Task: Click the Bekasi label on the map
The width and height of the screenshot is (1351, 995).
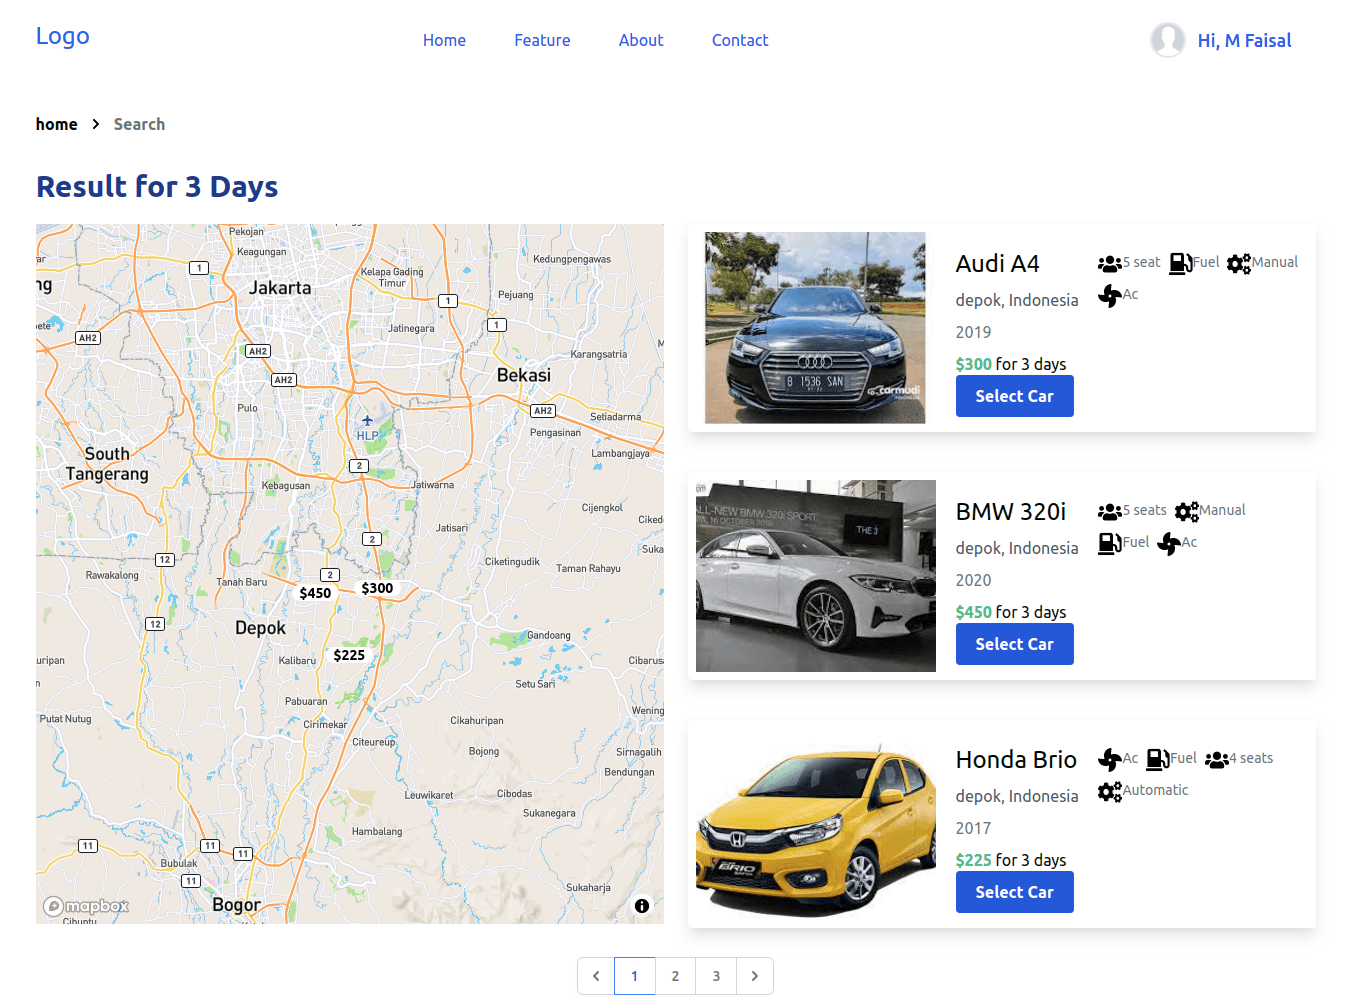Action: point(524,375)
